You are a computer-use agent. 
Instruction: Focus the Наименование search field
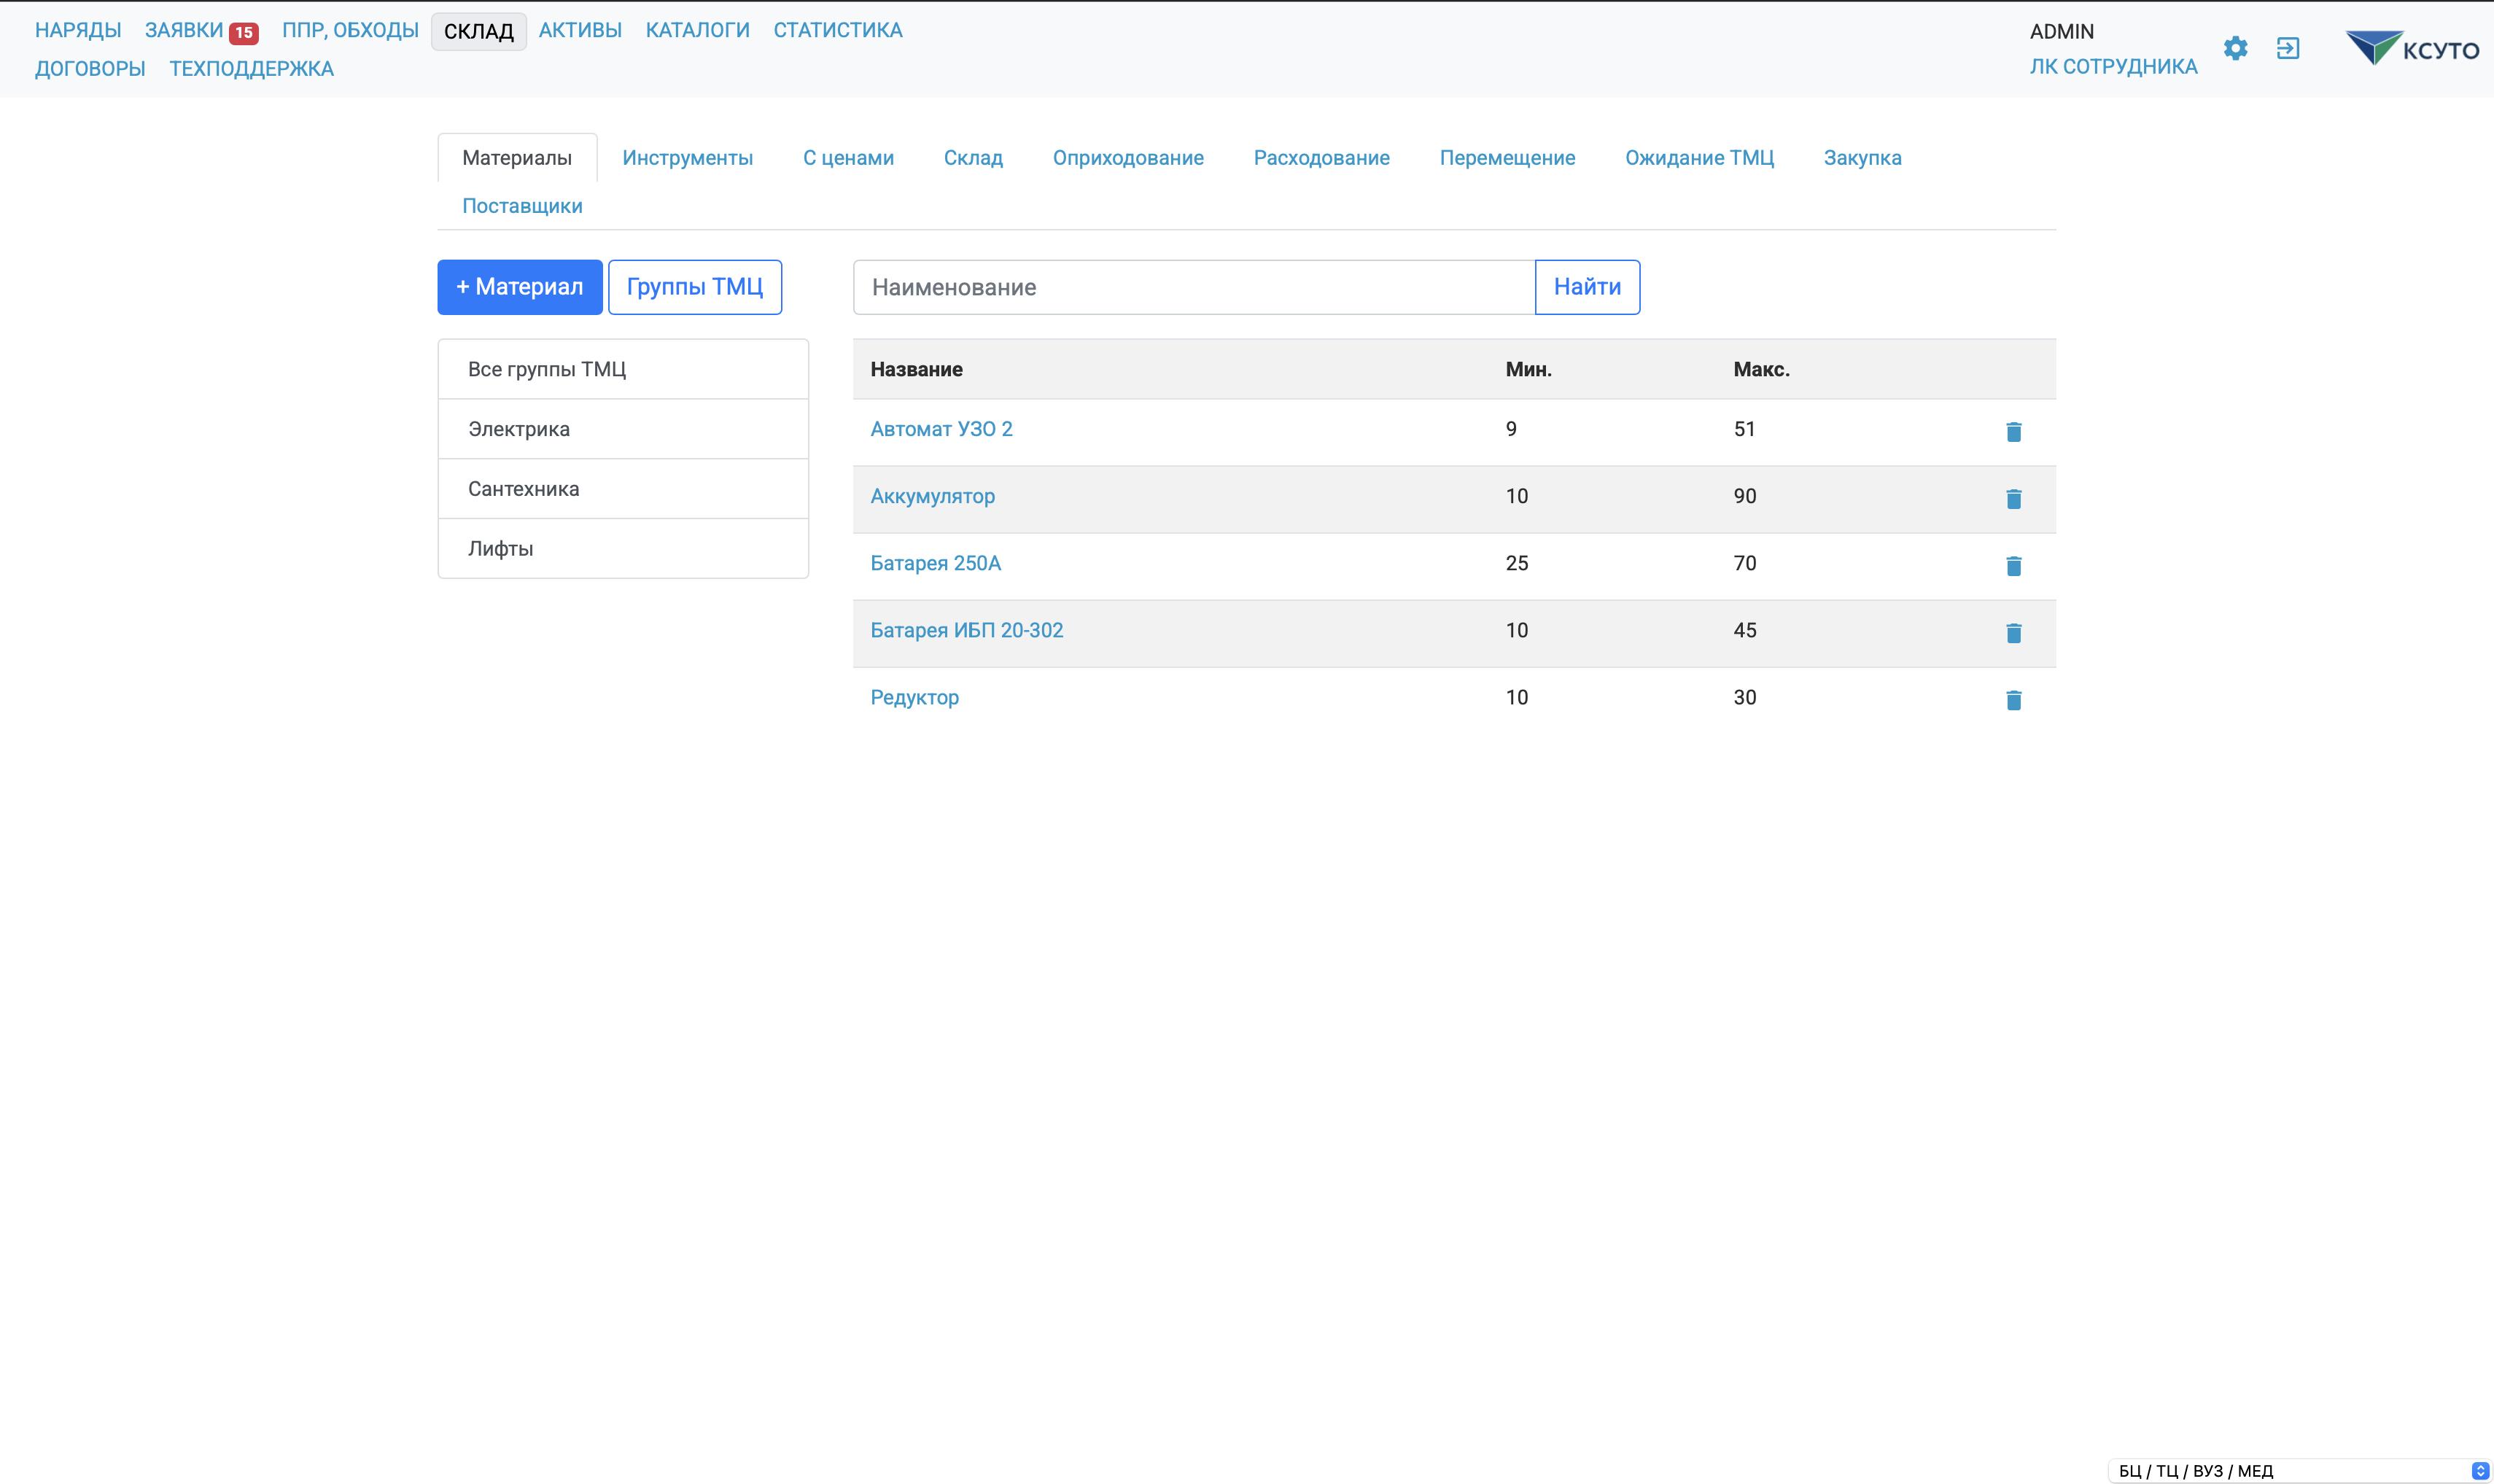pos(1193,287)
